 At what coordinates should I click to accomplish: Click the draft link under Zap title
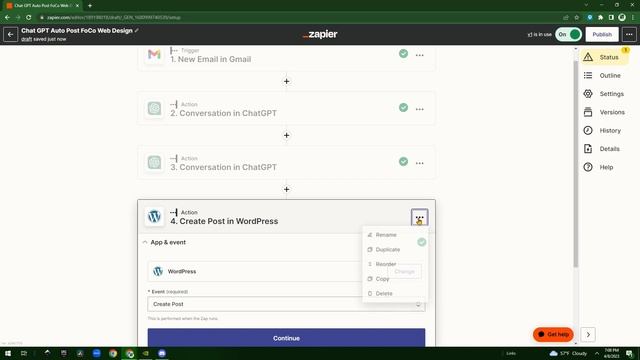pyautogui.click(x=27, y=39)
